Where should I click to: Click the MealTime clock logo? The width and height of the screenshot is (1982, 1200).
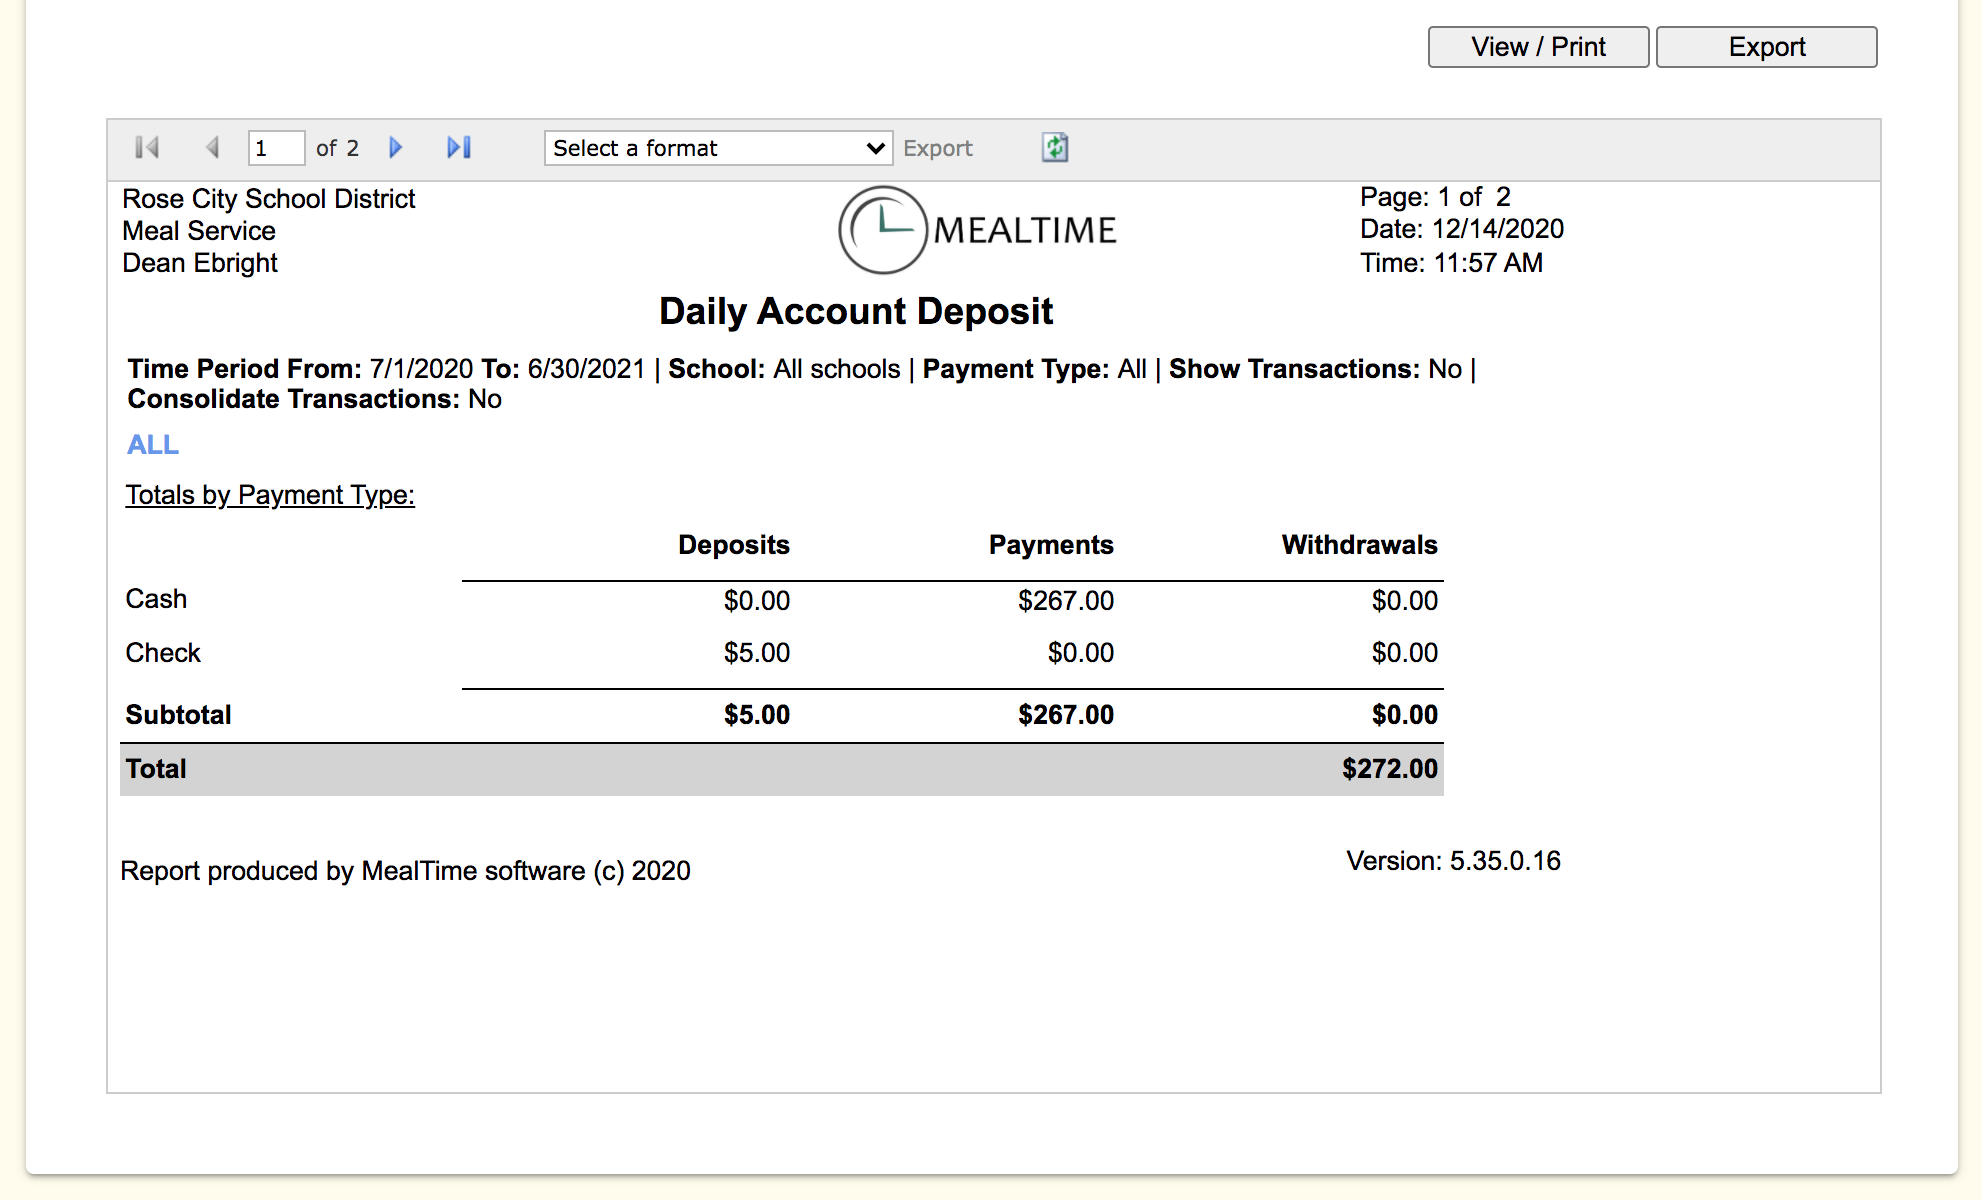tap(883, 230)
